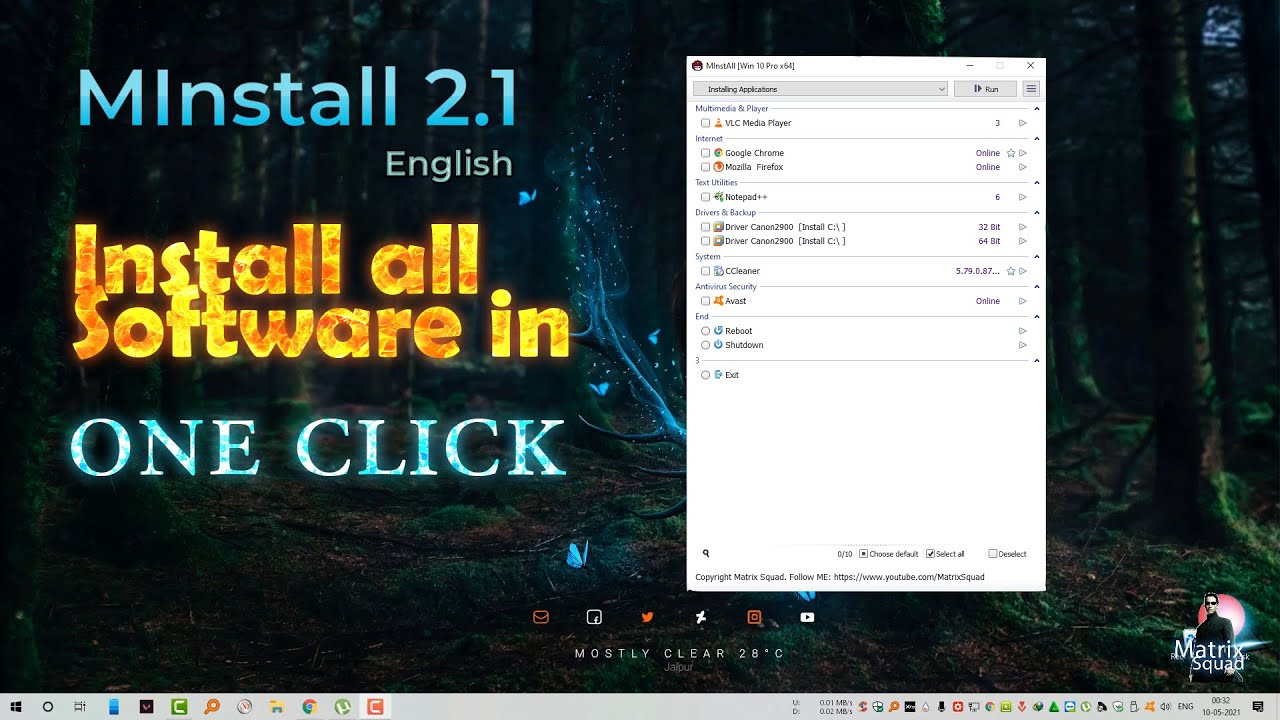The height and width of the screenshot is (720, 1280).
Task: Click the play arrow next to Shutdown
Action: (x=1023, y=345)
